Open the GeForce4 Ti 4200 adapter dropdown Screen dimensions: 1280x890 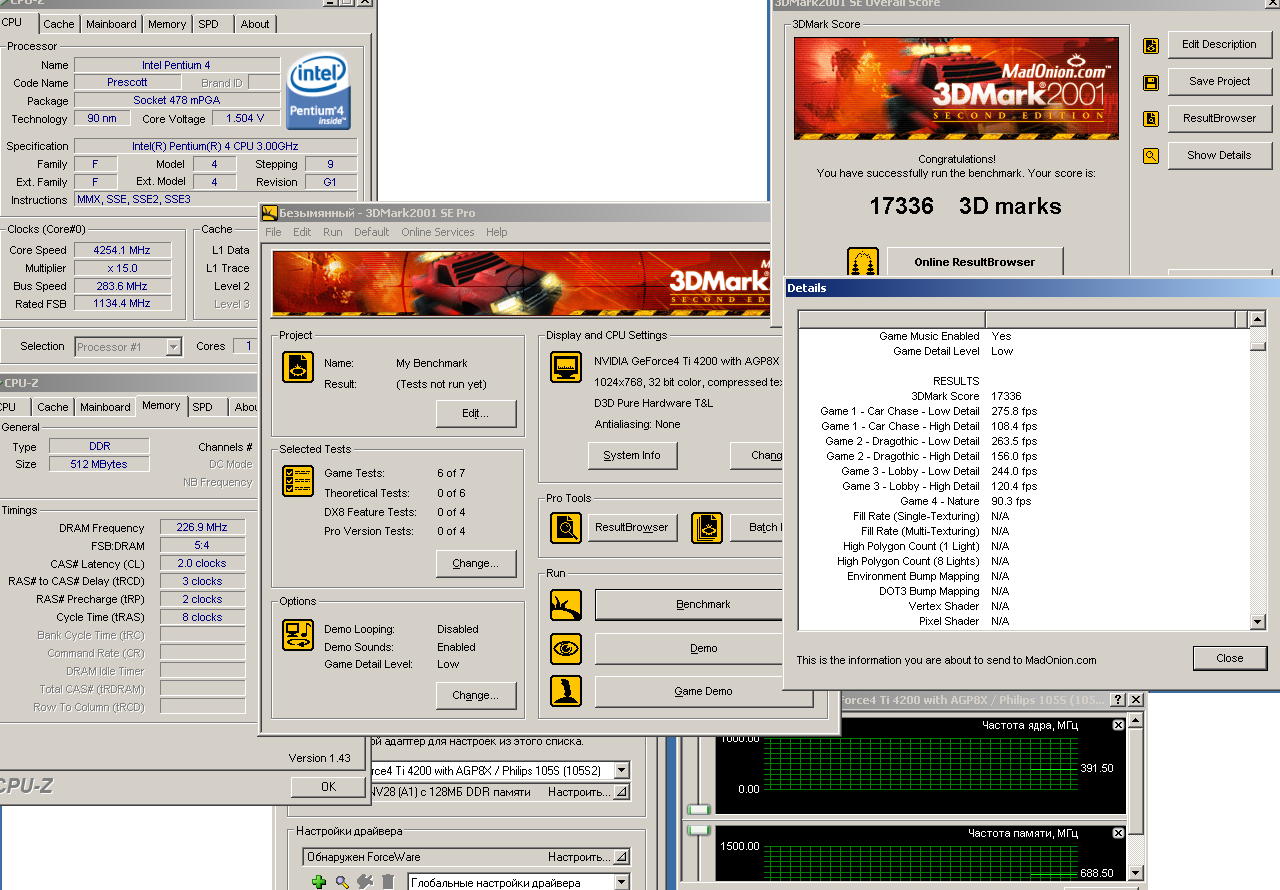click(622, 770)
